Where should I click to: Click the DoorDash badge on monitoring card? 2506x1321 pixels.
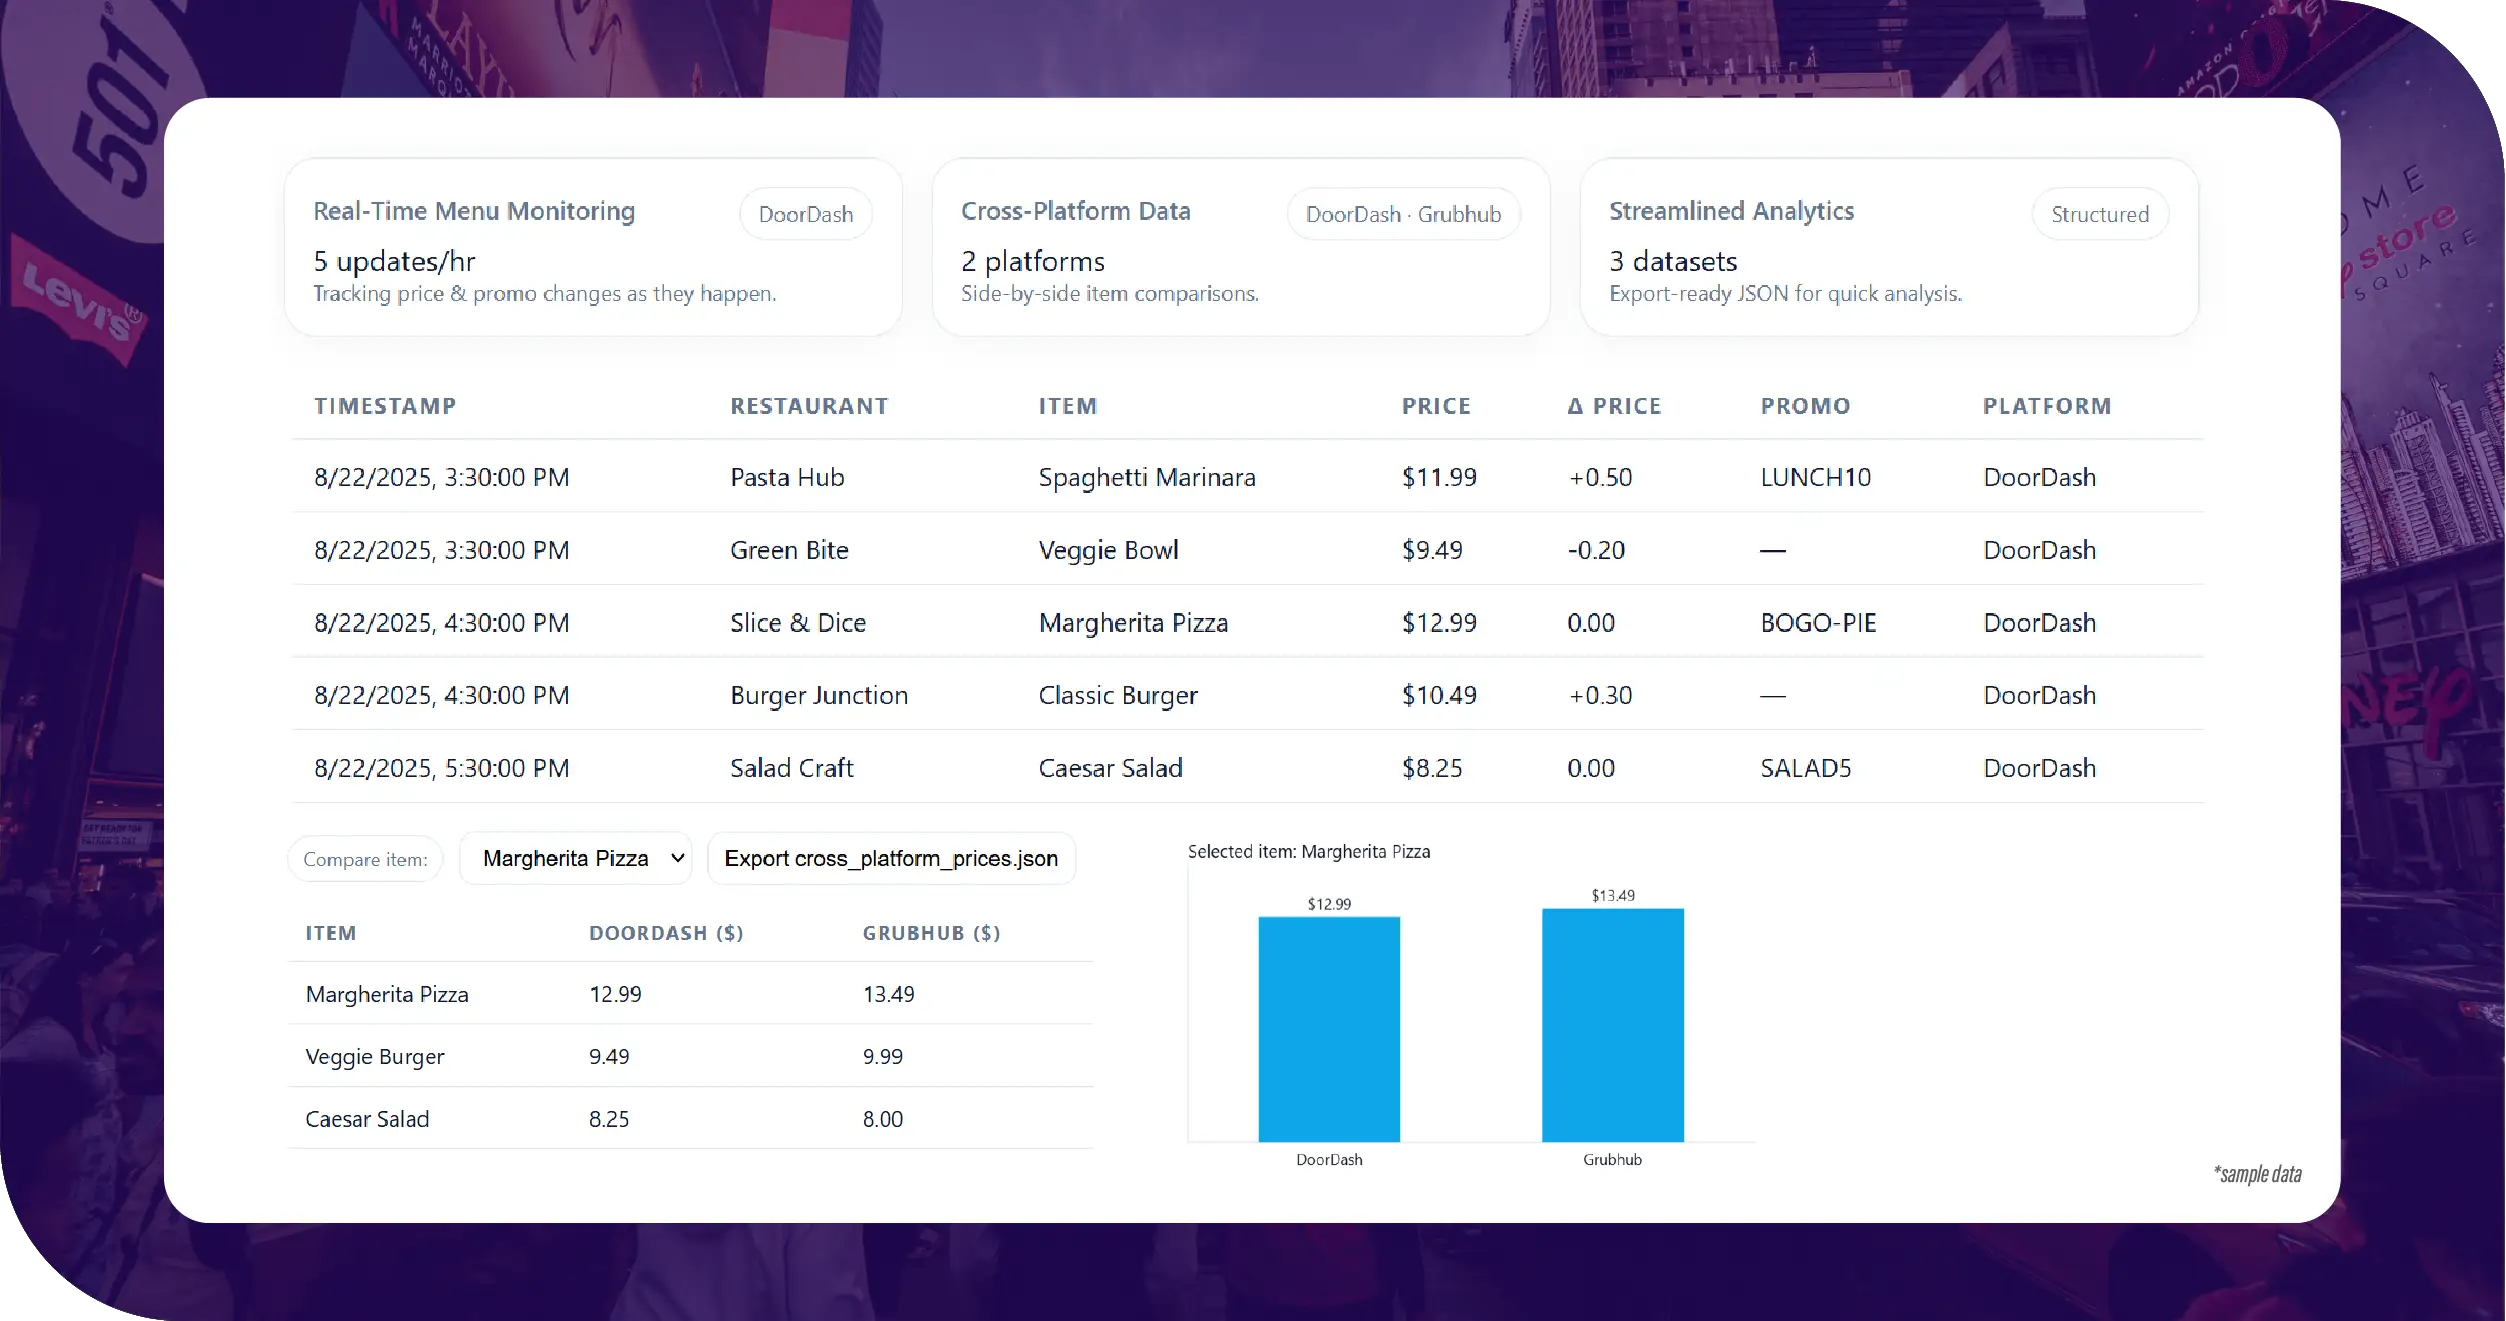pos(805,214)
